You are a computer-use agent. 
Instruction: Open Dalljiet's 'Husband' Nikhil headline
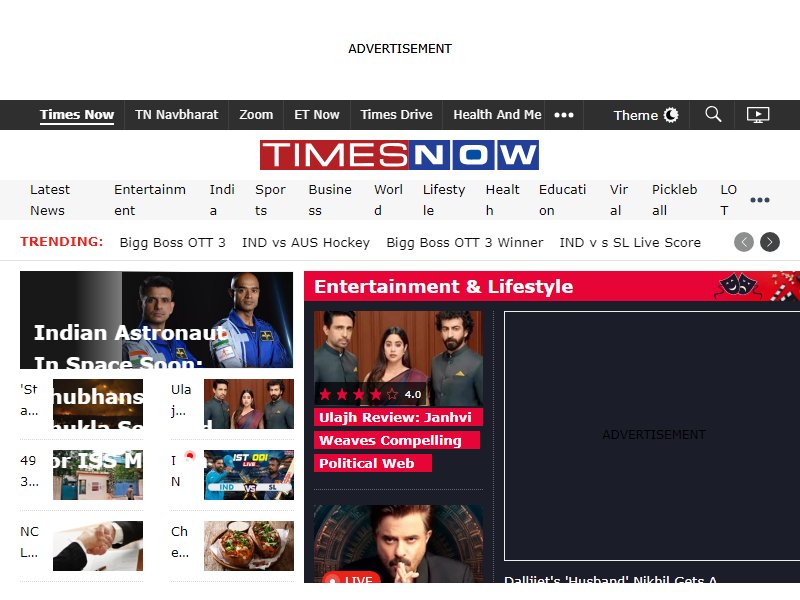(x=610, y=579)
